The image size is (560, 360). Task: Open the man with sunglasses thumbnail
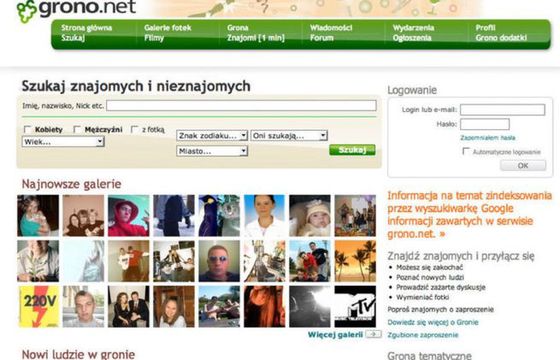pyautogui.click(x=219, y=261)
